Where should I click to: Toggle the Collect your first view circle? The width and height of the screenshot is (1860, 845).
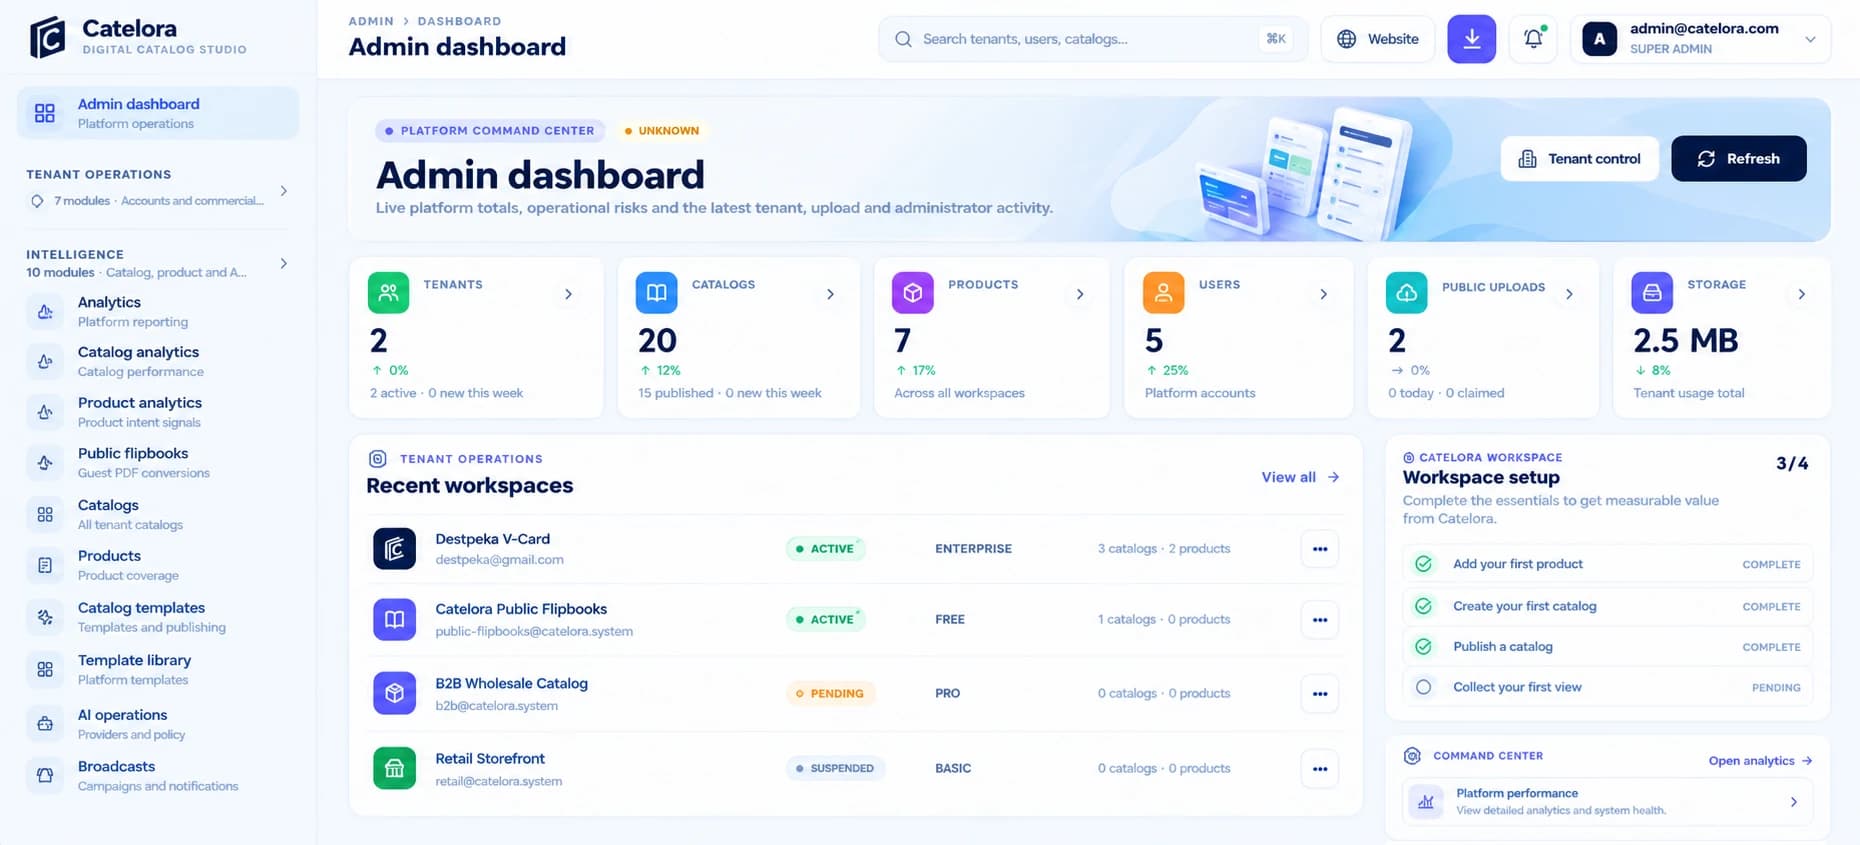click(x=1423, y=687)
